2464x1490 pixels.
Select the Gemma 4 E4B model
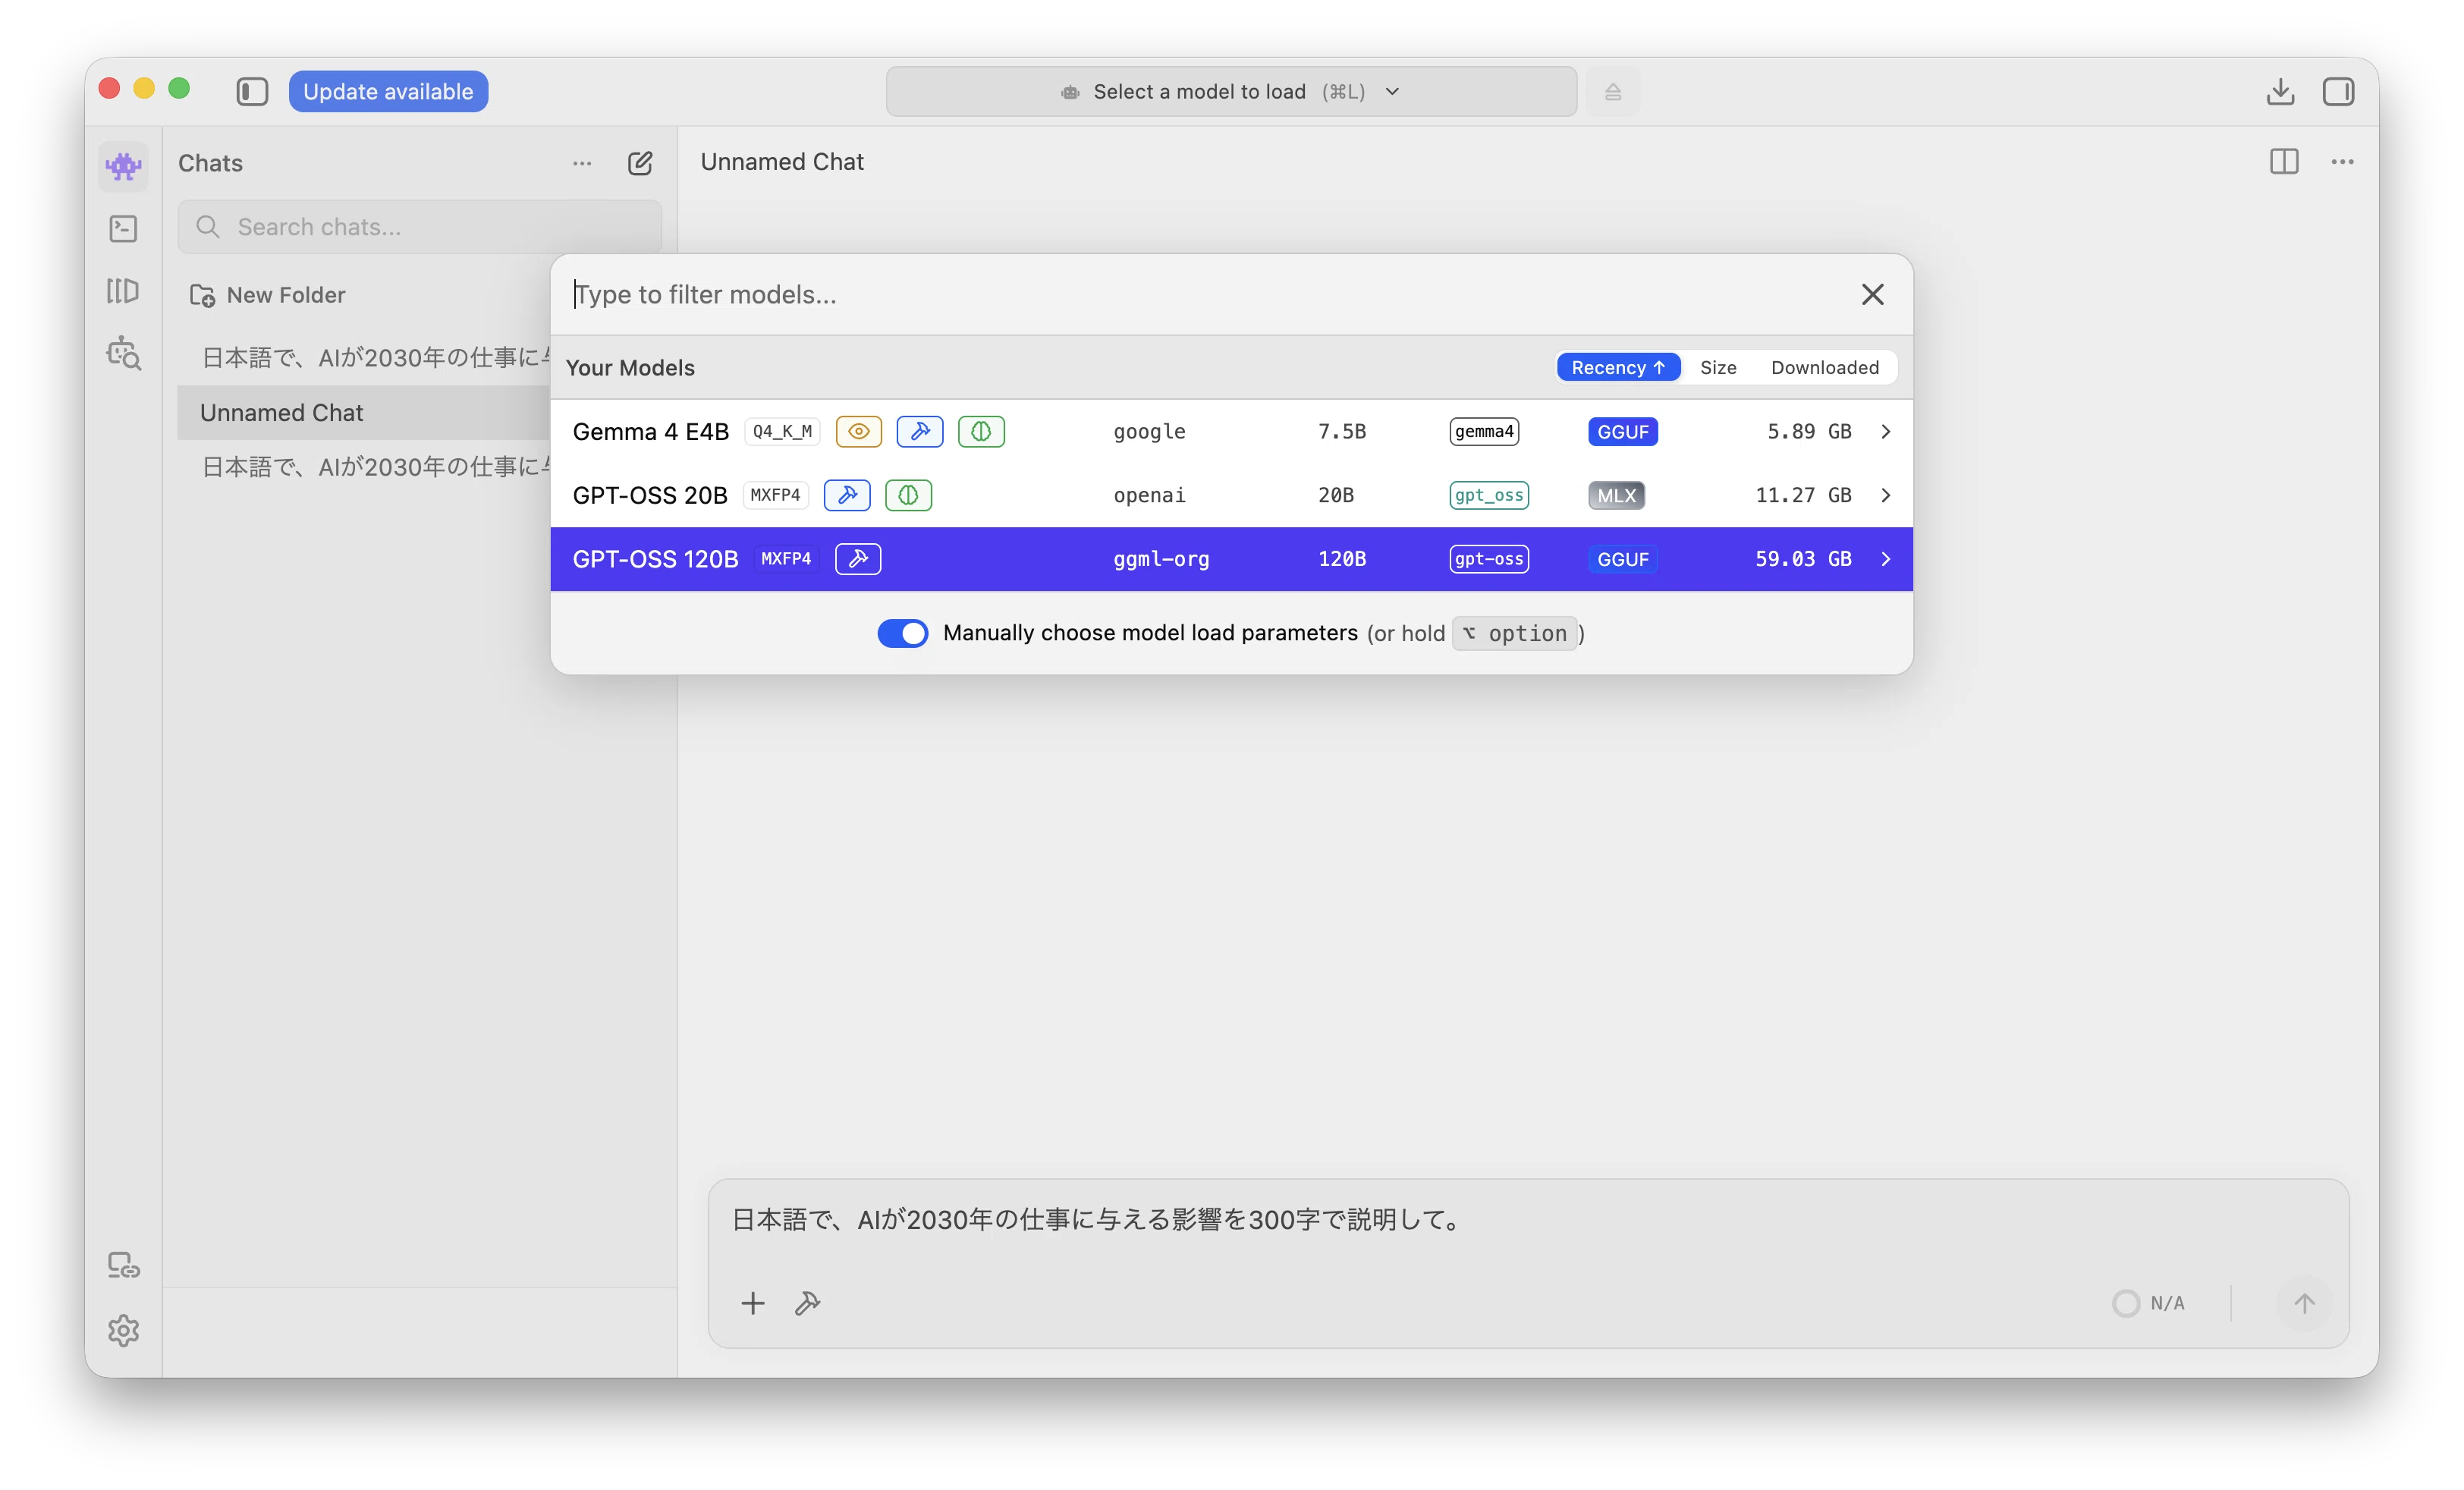1231,431
